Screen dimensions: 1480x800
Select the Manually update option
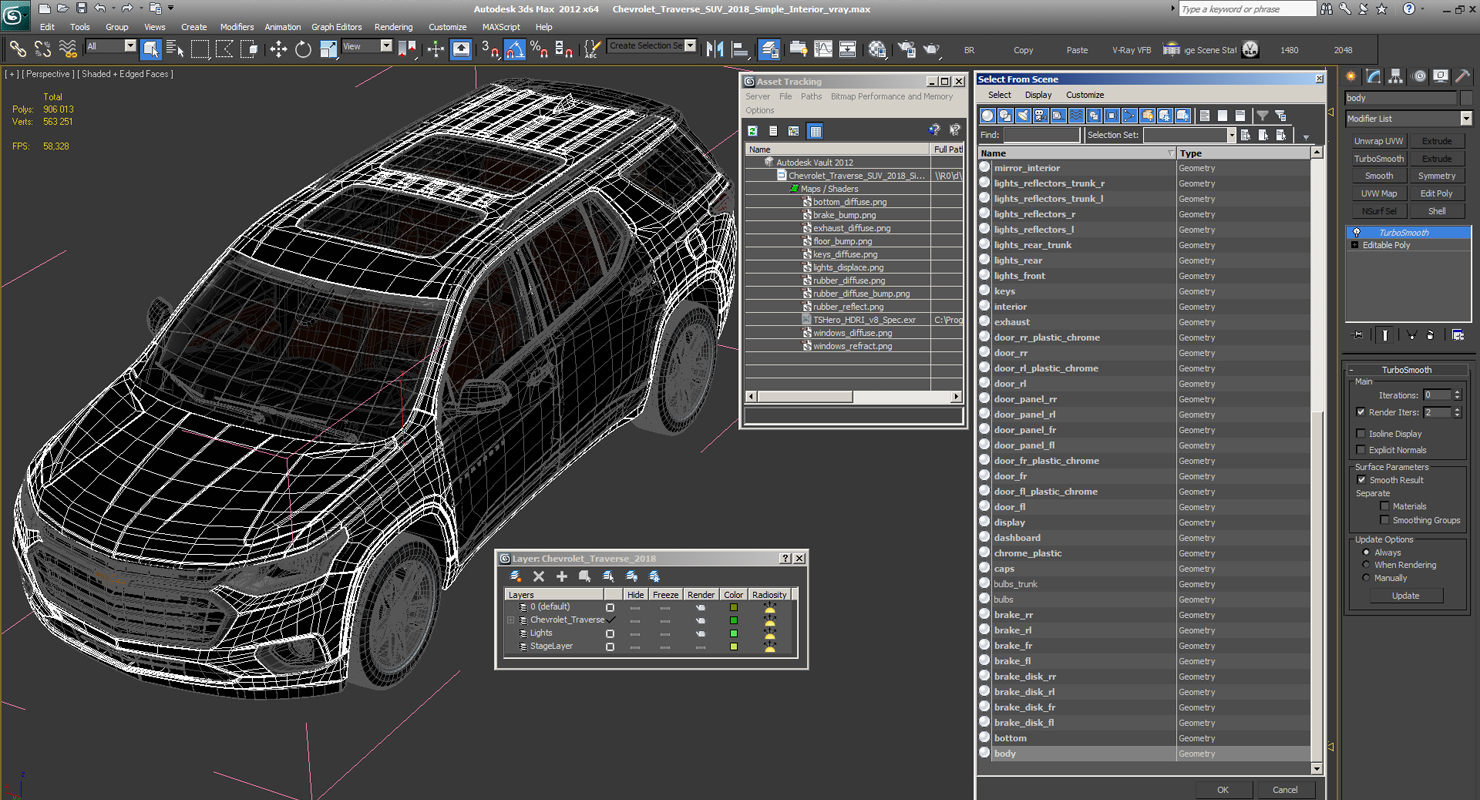[x=1366, y=578]
